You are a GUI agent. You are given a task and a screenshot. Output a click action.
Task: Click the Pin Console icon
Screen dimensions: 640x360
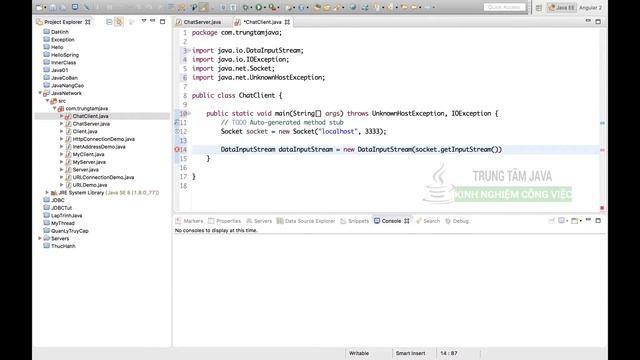tap(551, 221)
